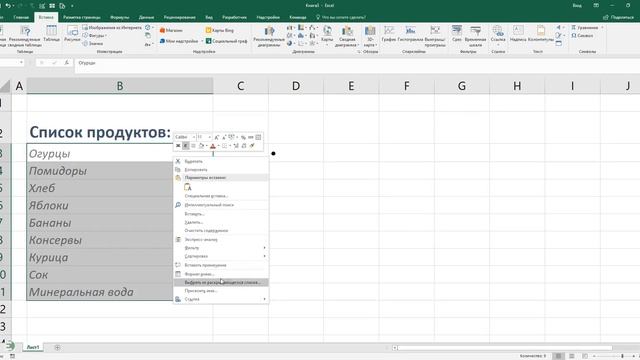Insert a График sparkline
Screen dimensions: 640x360
(x=389, y=33)
